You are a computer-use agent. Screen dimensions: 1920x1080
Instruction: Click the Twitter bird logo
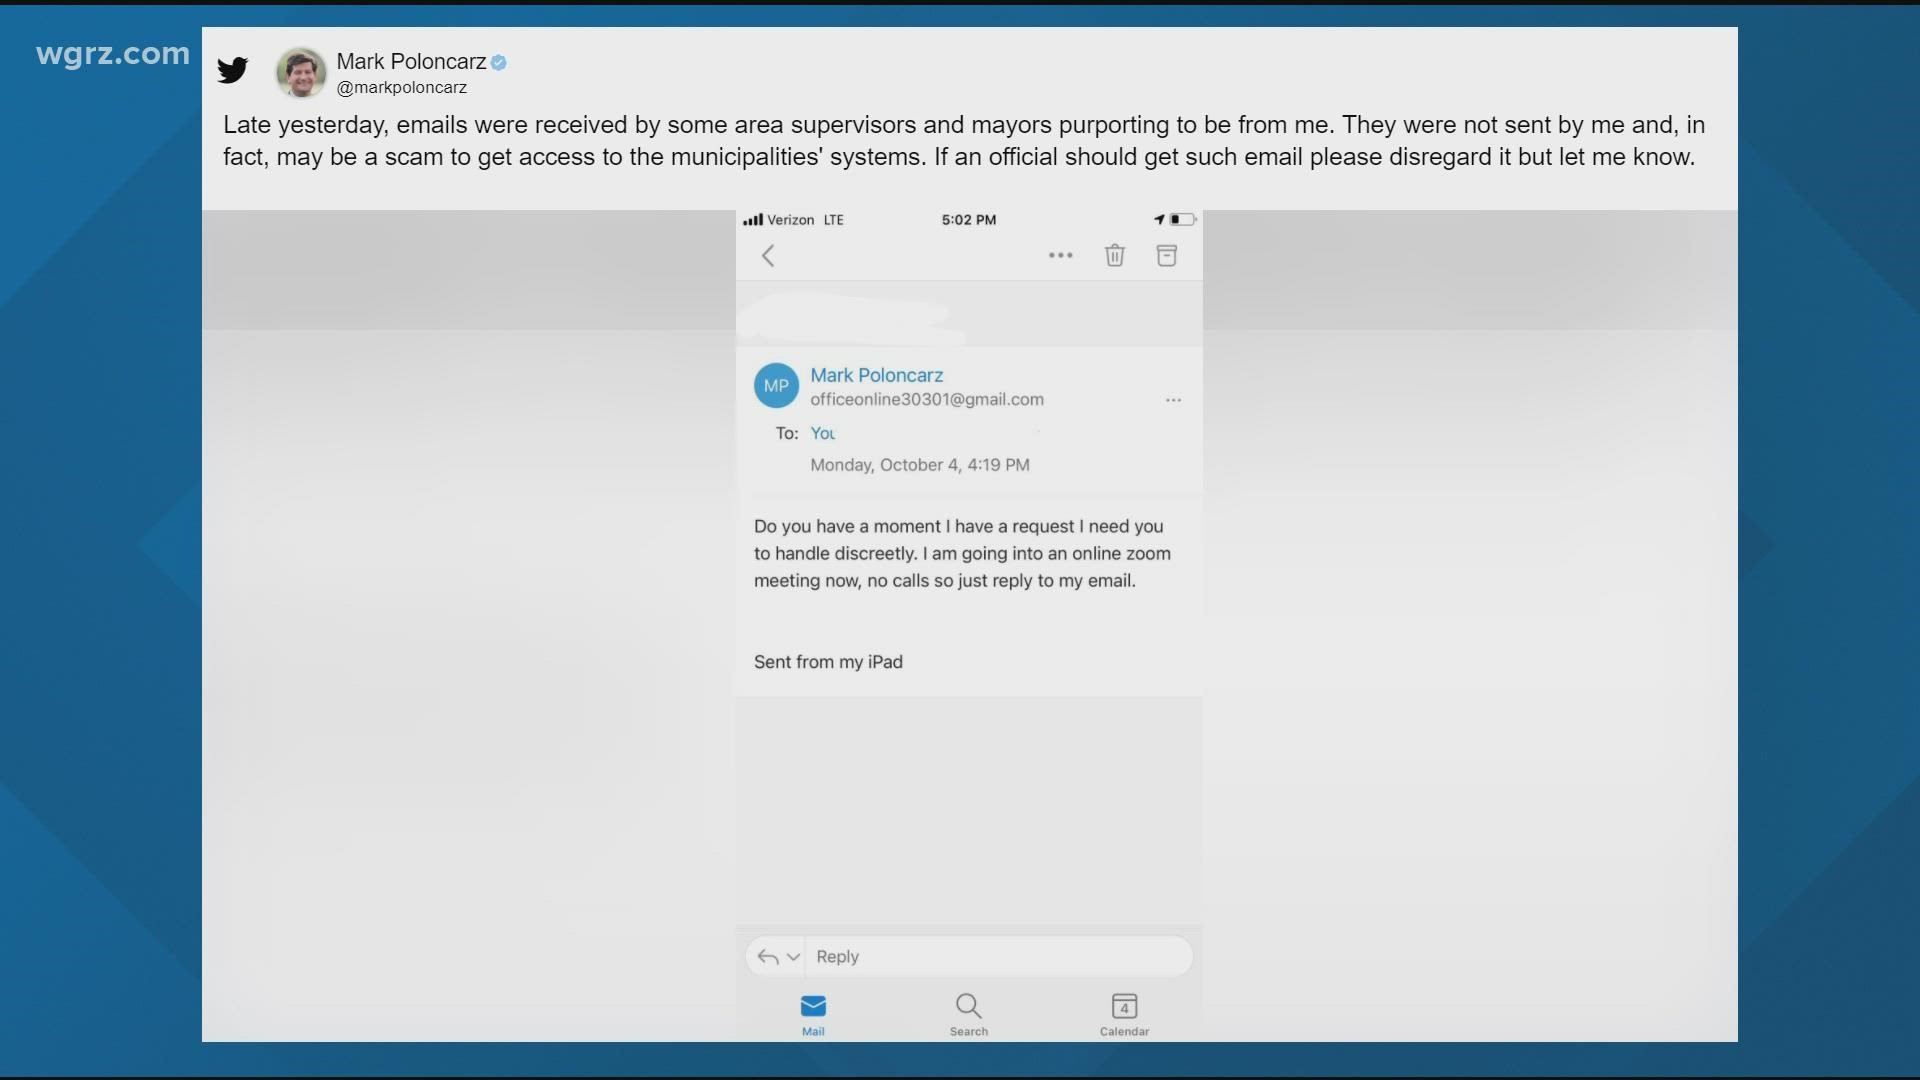pos(233,69)
